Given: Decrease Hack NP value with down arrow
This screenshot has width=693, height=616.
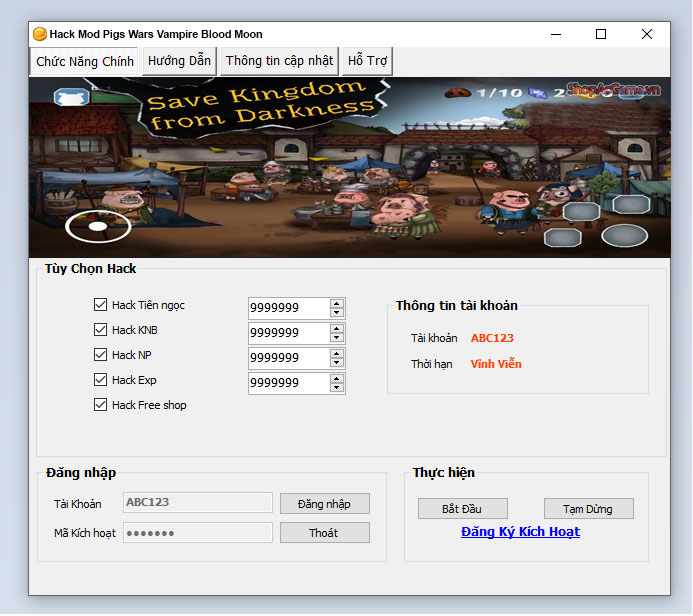Looking at the screenshot, I should [x=337, y=363].
